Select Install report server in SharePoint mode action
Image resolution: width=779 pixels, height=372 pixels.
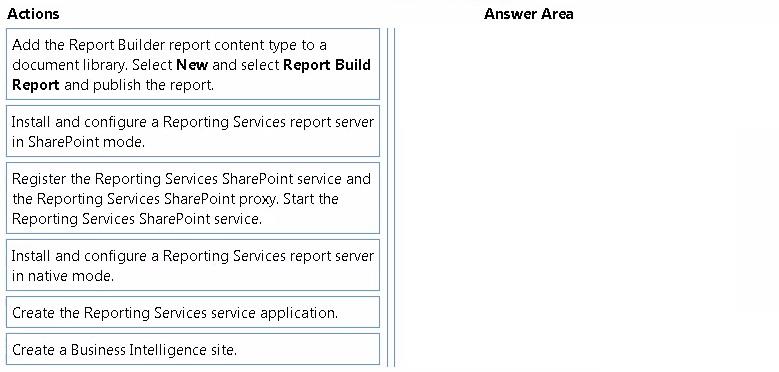[193, 131]
